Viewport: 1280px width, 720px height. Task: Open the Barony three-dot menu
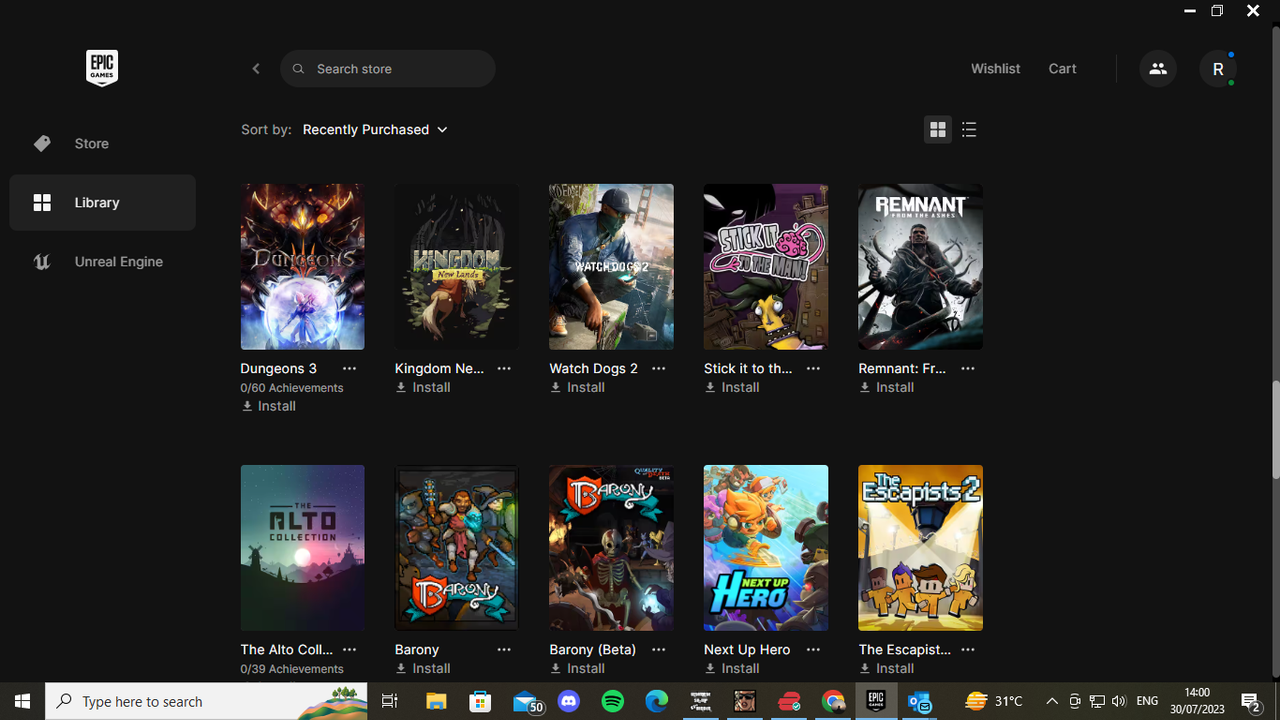click(504, 650)
